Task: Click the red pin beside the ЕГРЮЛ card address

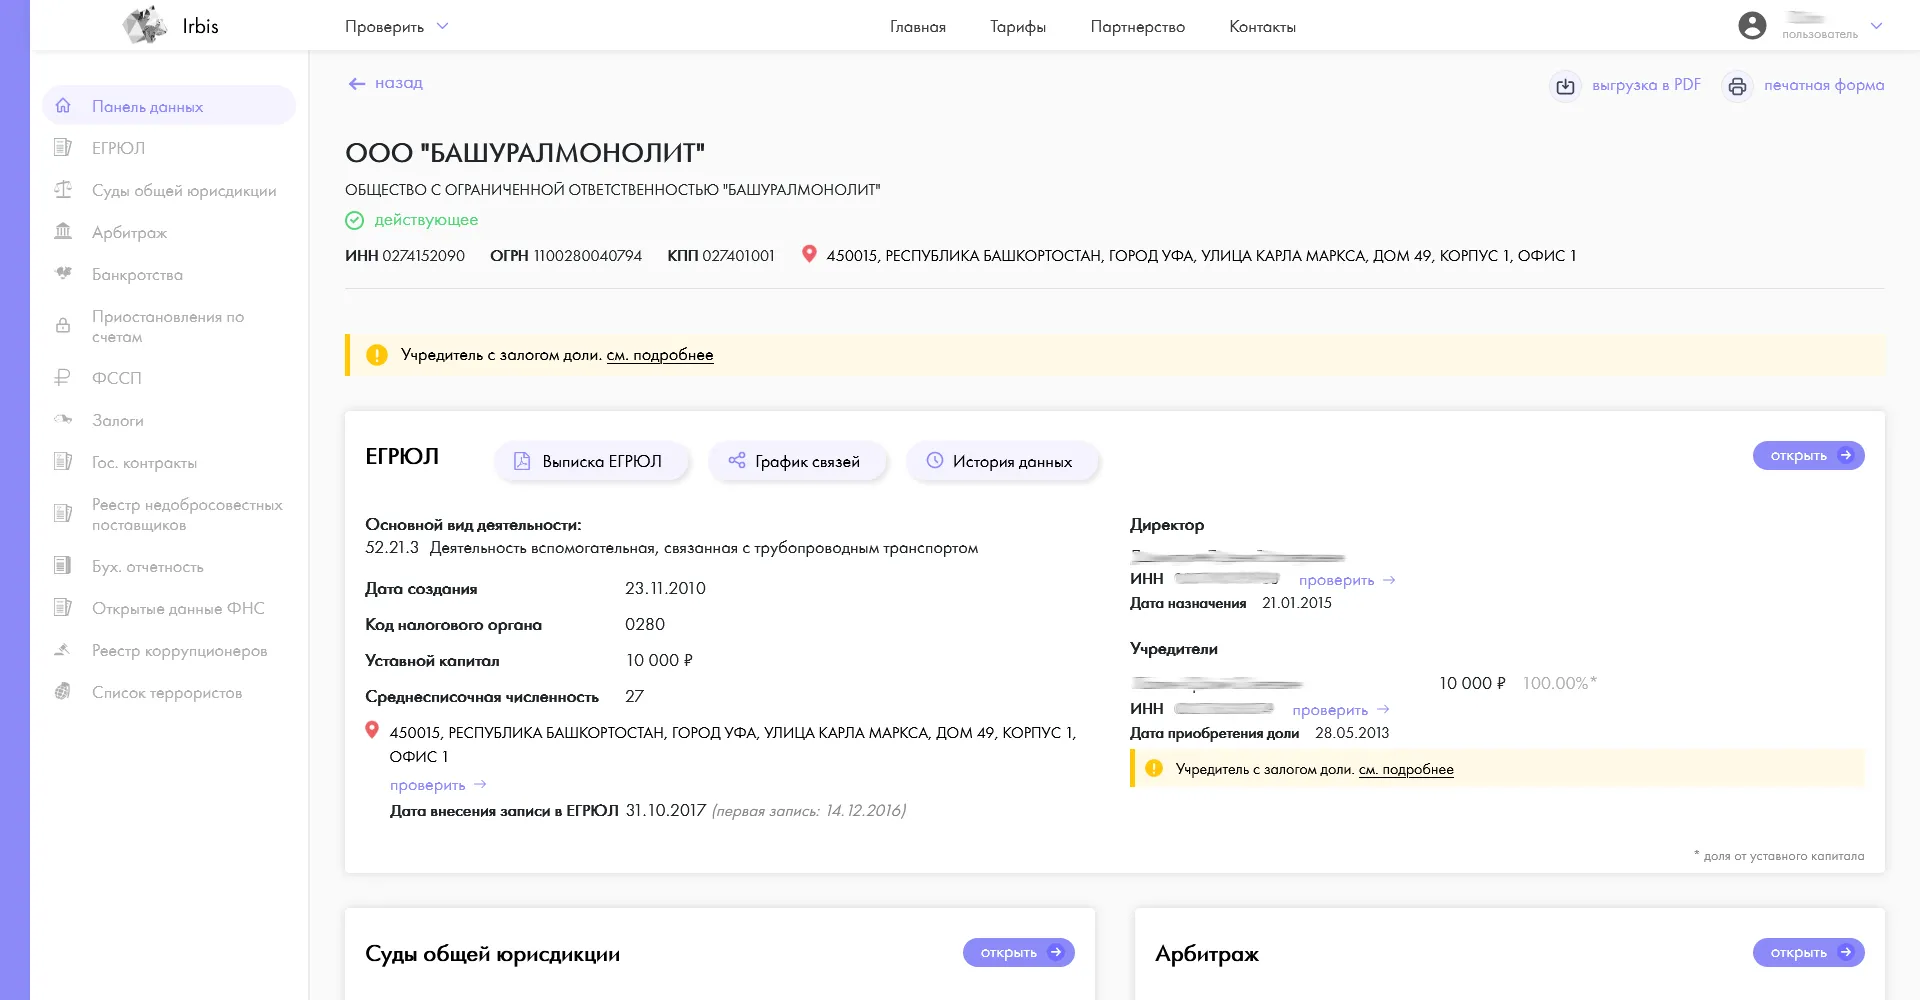Action: (372, 730)
